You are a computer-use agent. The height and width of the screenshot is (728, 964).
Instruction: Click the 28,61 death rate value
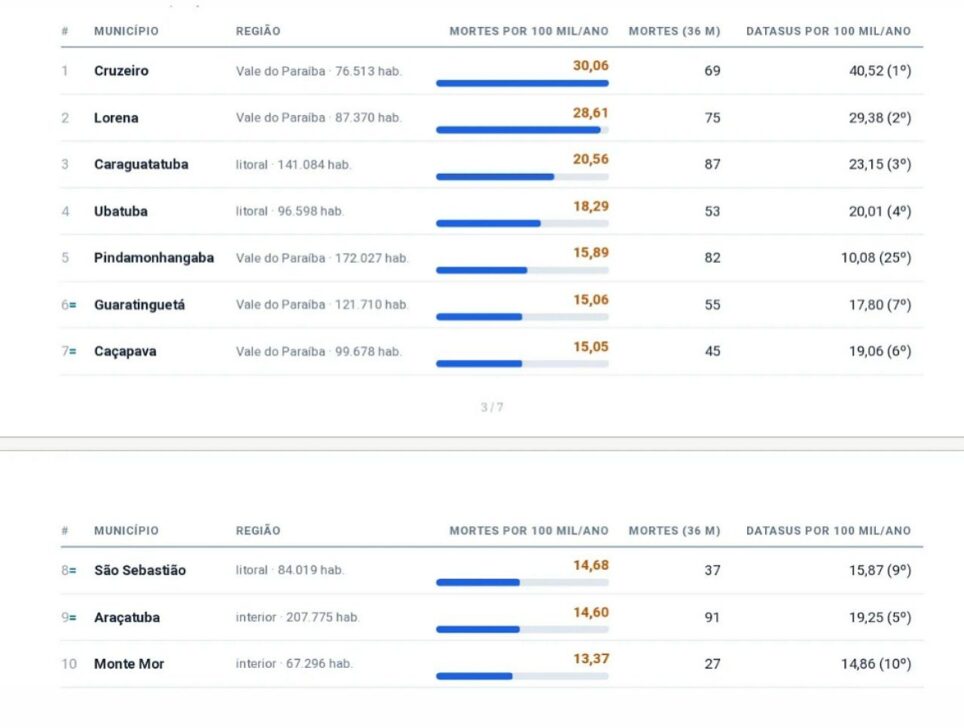point(590,113)
